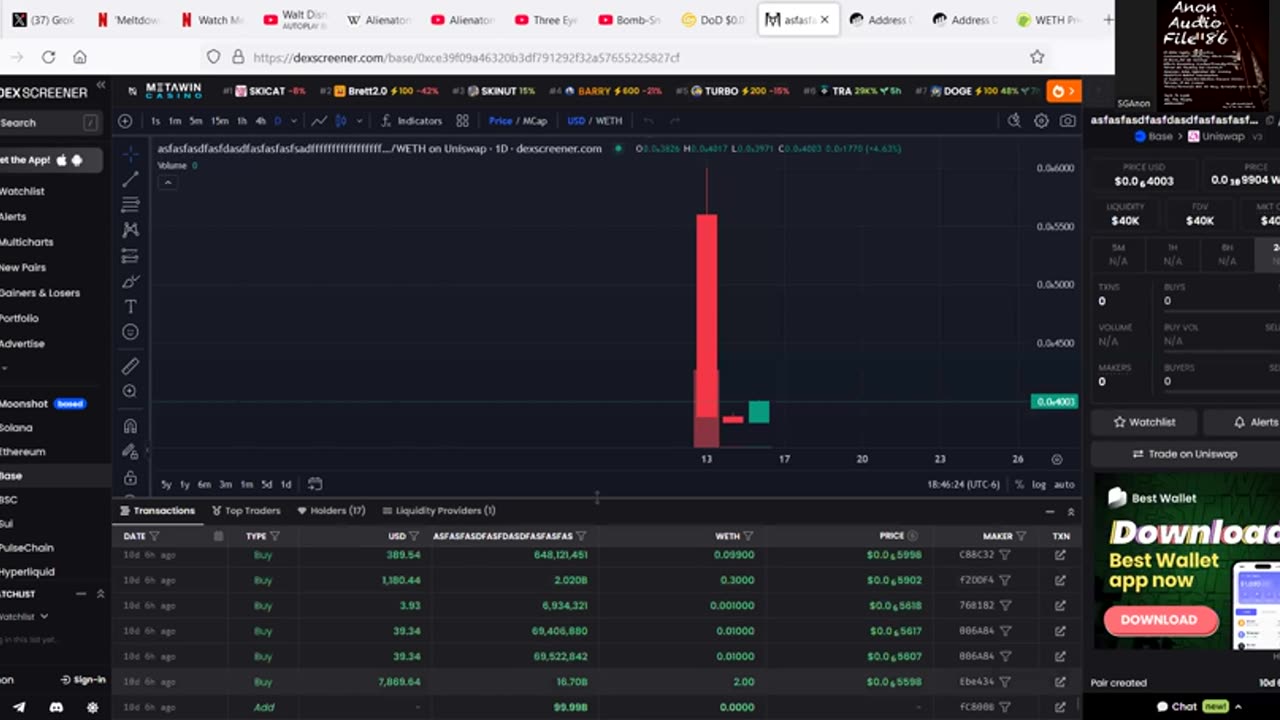The width and height of the screenshot is (1280, 720).
Task: Set chart interval to 15m
Action: (x=219, y=121)
